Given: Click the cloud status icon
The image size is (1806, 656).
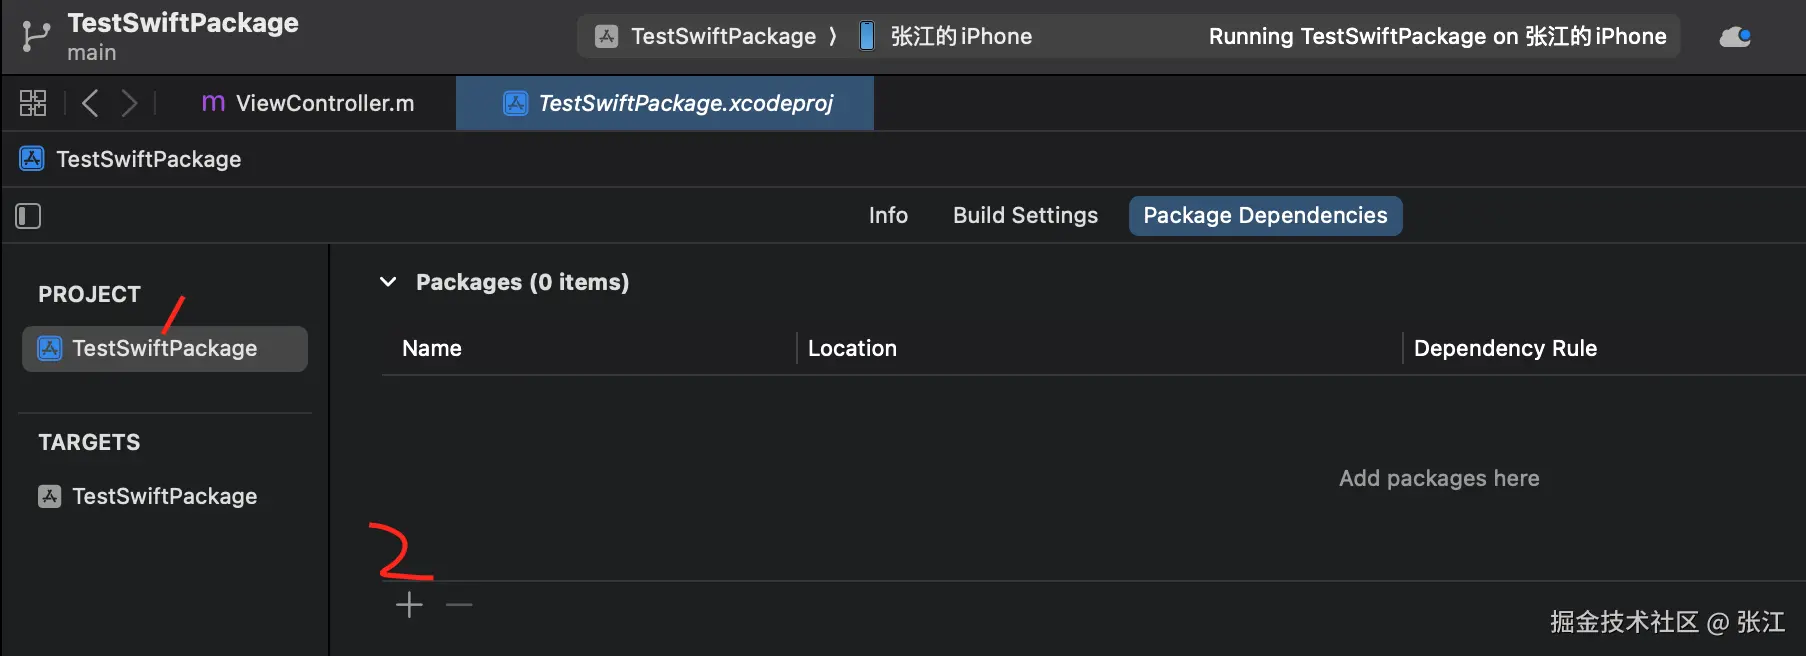Looking at the screenshot, I should (1735, 37).
